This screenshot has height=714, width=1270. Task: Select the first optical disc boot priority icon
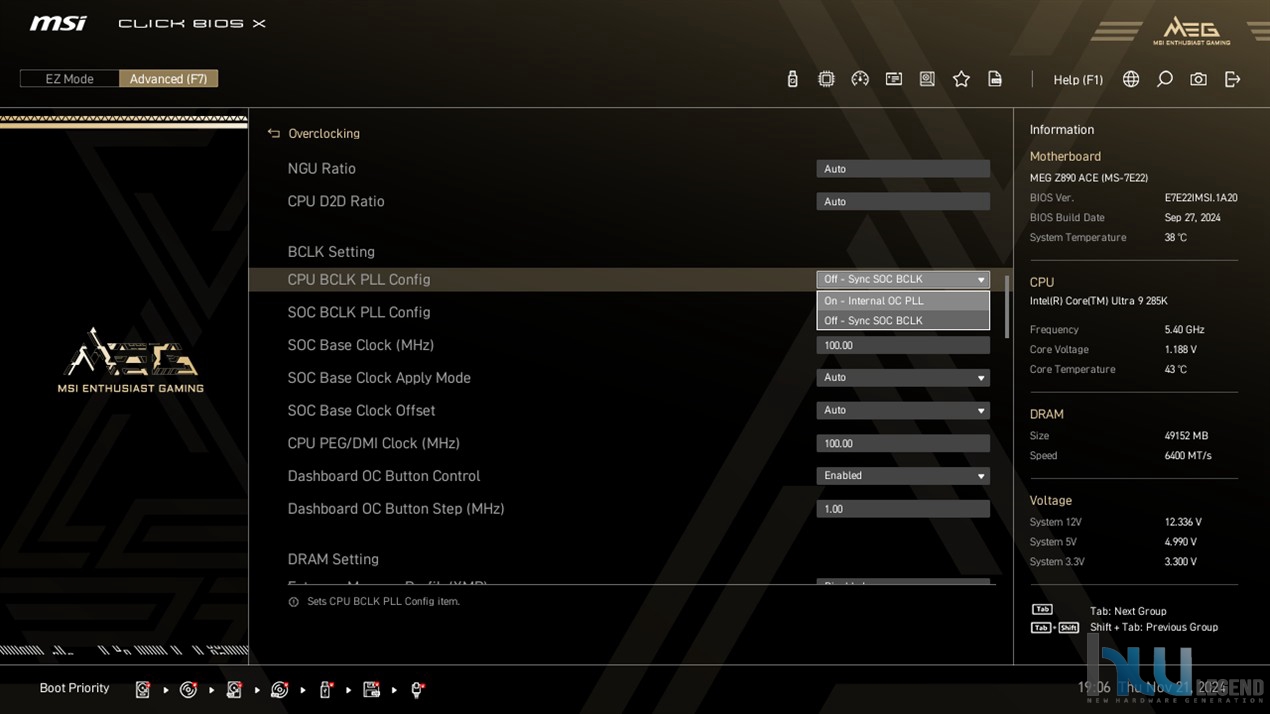[188, 689]
